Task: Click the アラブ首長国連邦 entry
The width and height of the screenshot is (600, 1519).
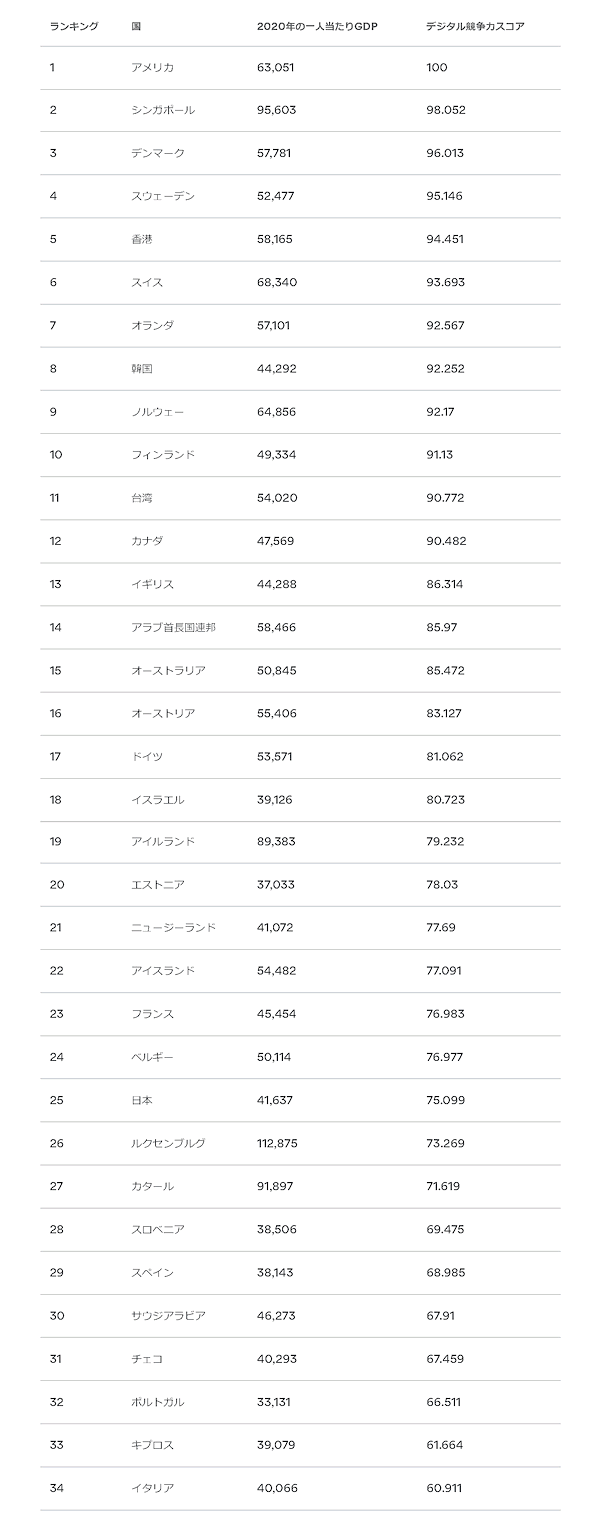Action: pos(174,626)
